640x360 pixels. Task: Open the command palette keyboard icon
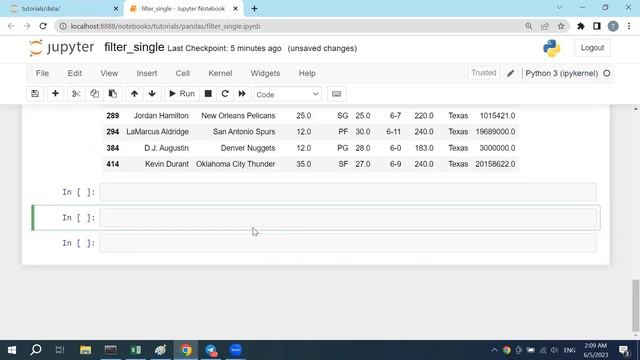[336, 94]
